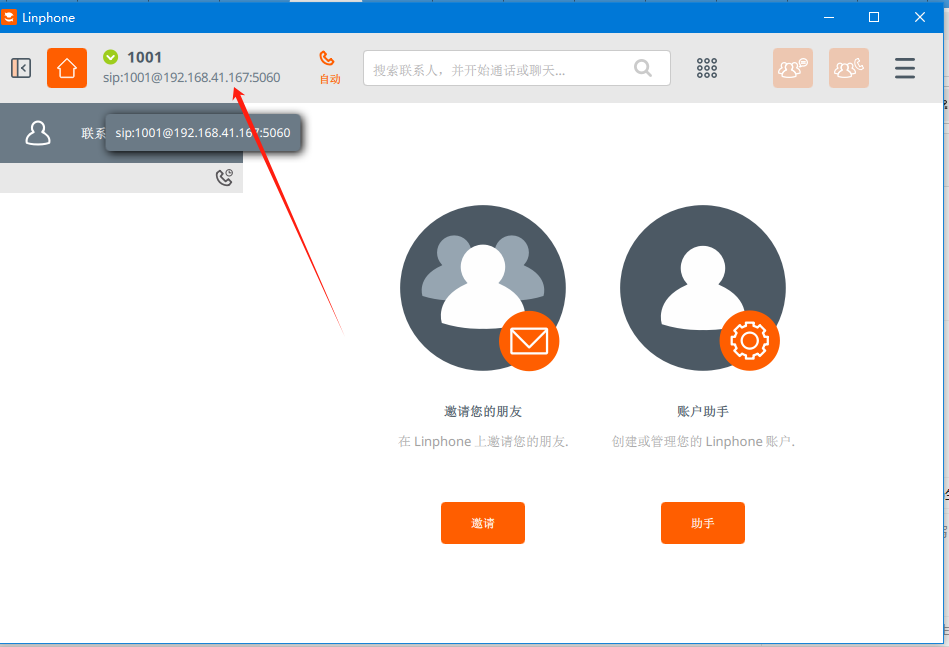Click the account assistant gear illustration

tap(703, 288)
